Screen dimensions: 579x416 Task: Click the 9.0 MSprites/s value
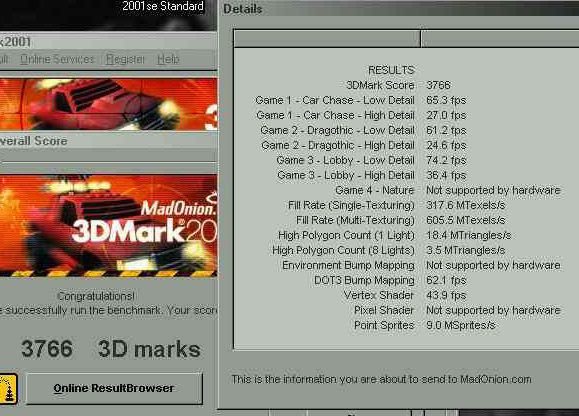pyautogui.click(x=460, y=325)
